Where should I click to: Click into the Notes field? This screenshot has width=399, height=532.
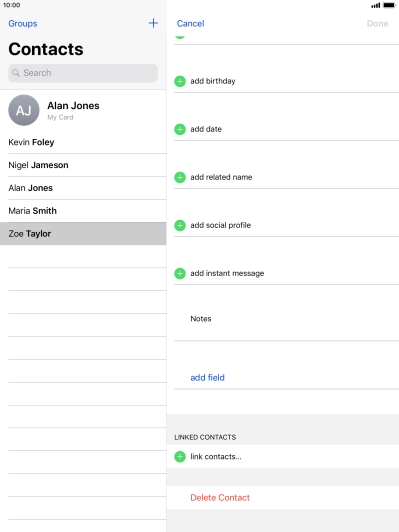pos(286,319)
